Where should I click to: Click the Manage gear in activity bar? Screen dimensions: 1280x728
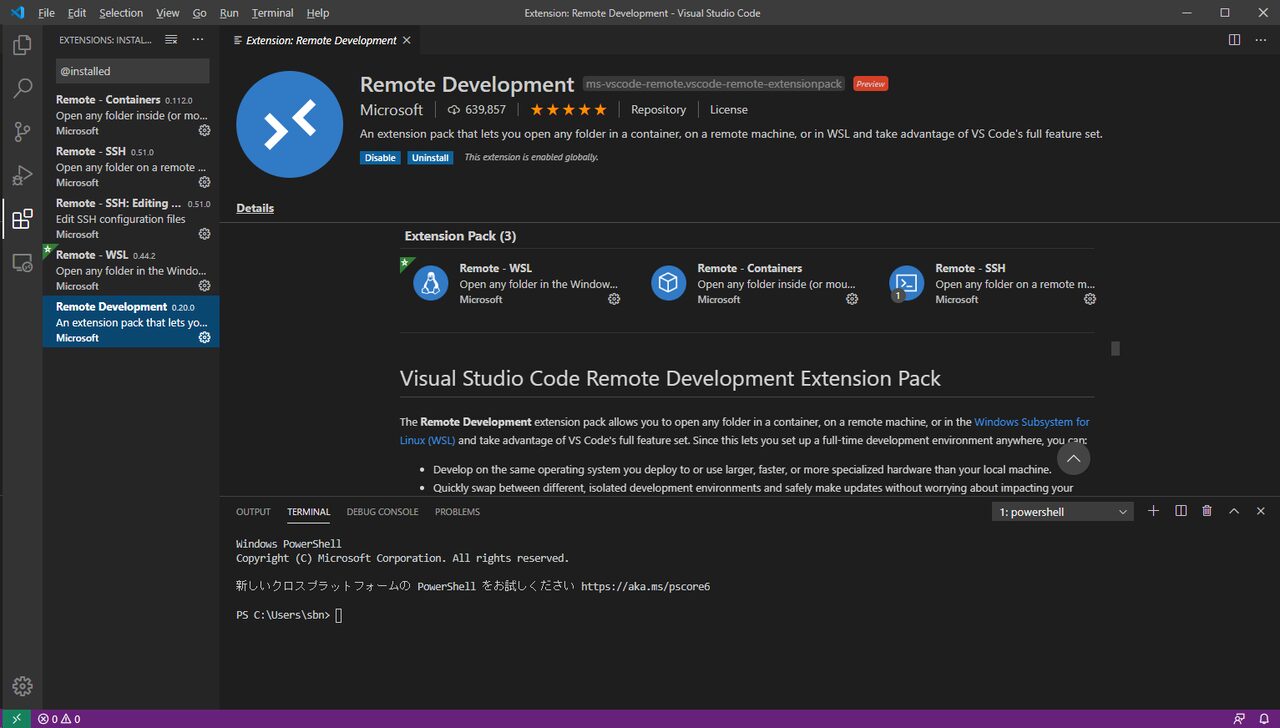(22, 686)
